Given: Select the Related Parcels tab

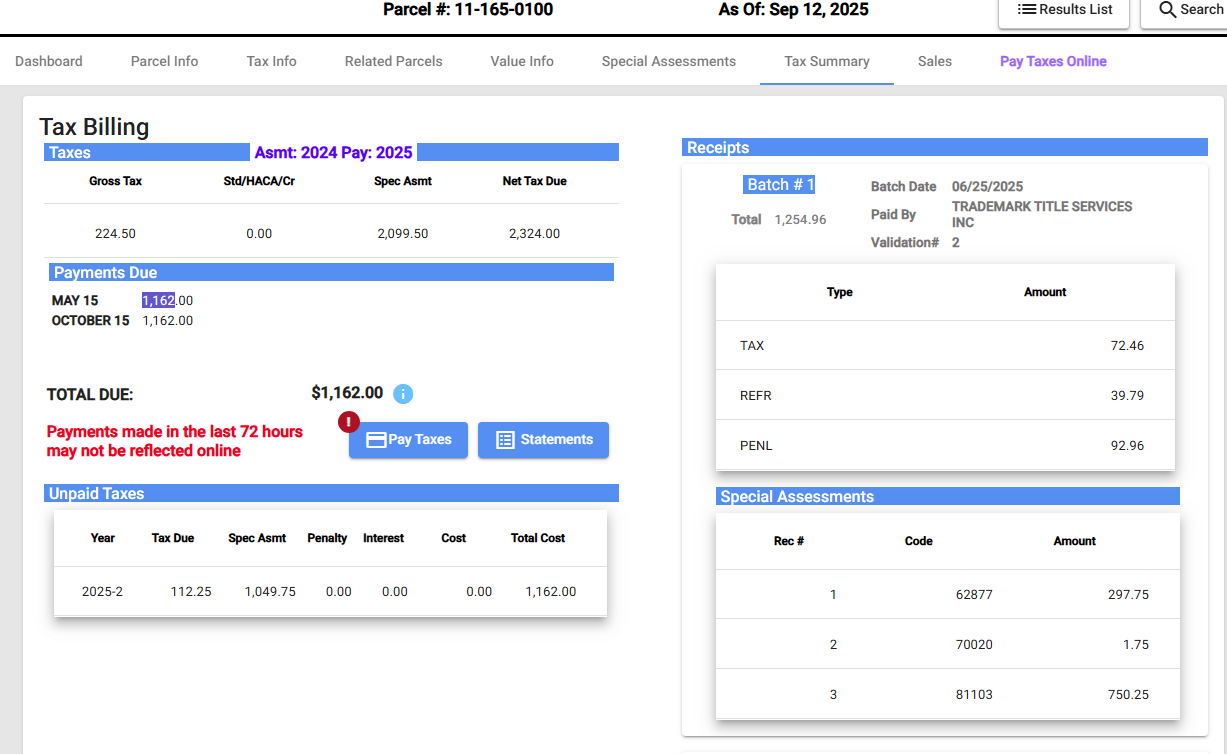Looking at the screenshot, I should coord(393,61).
